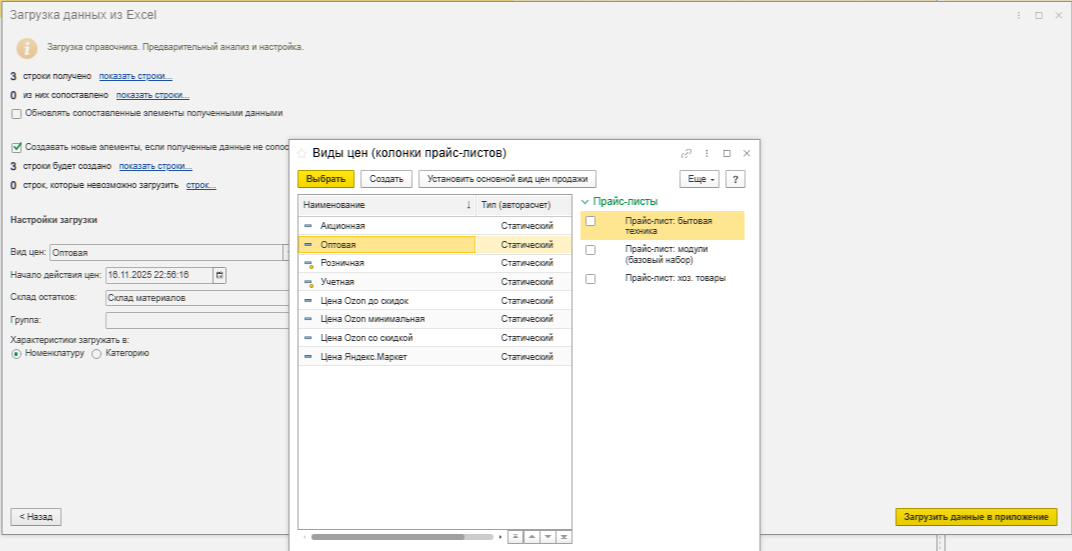
Task: Open calendar picker for Начало действия цен
Action: coord(220,274)
